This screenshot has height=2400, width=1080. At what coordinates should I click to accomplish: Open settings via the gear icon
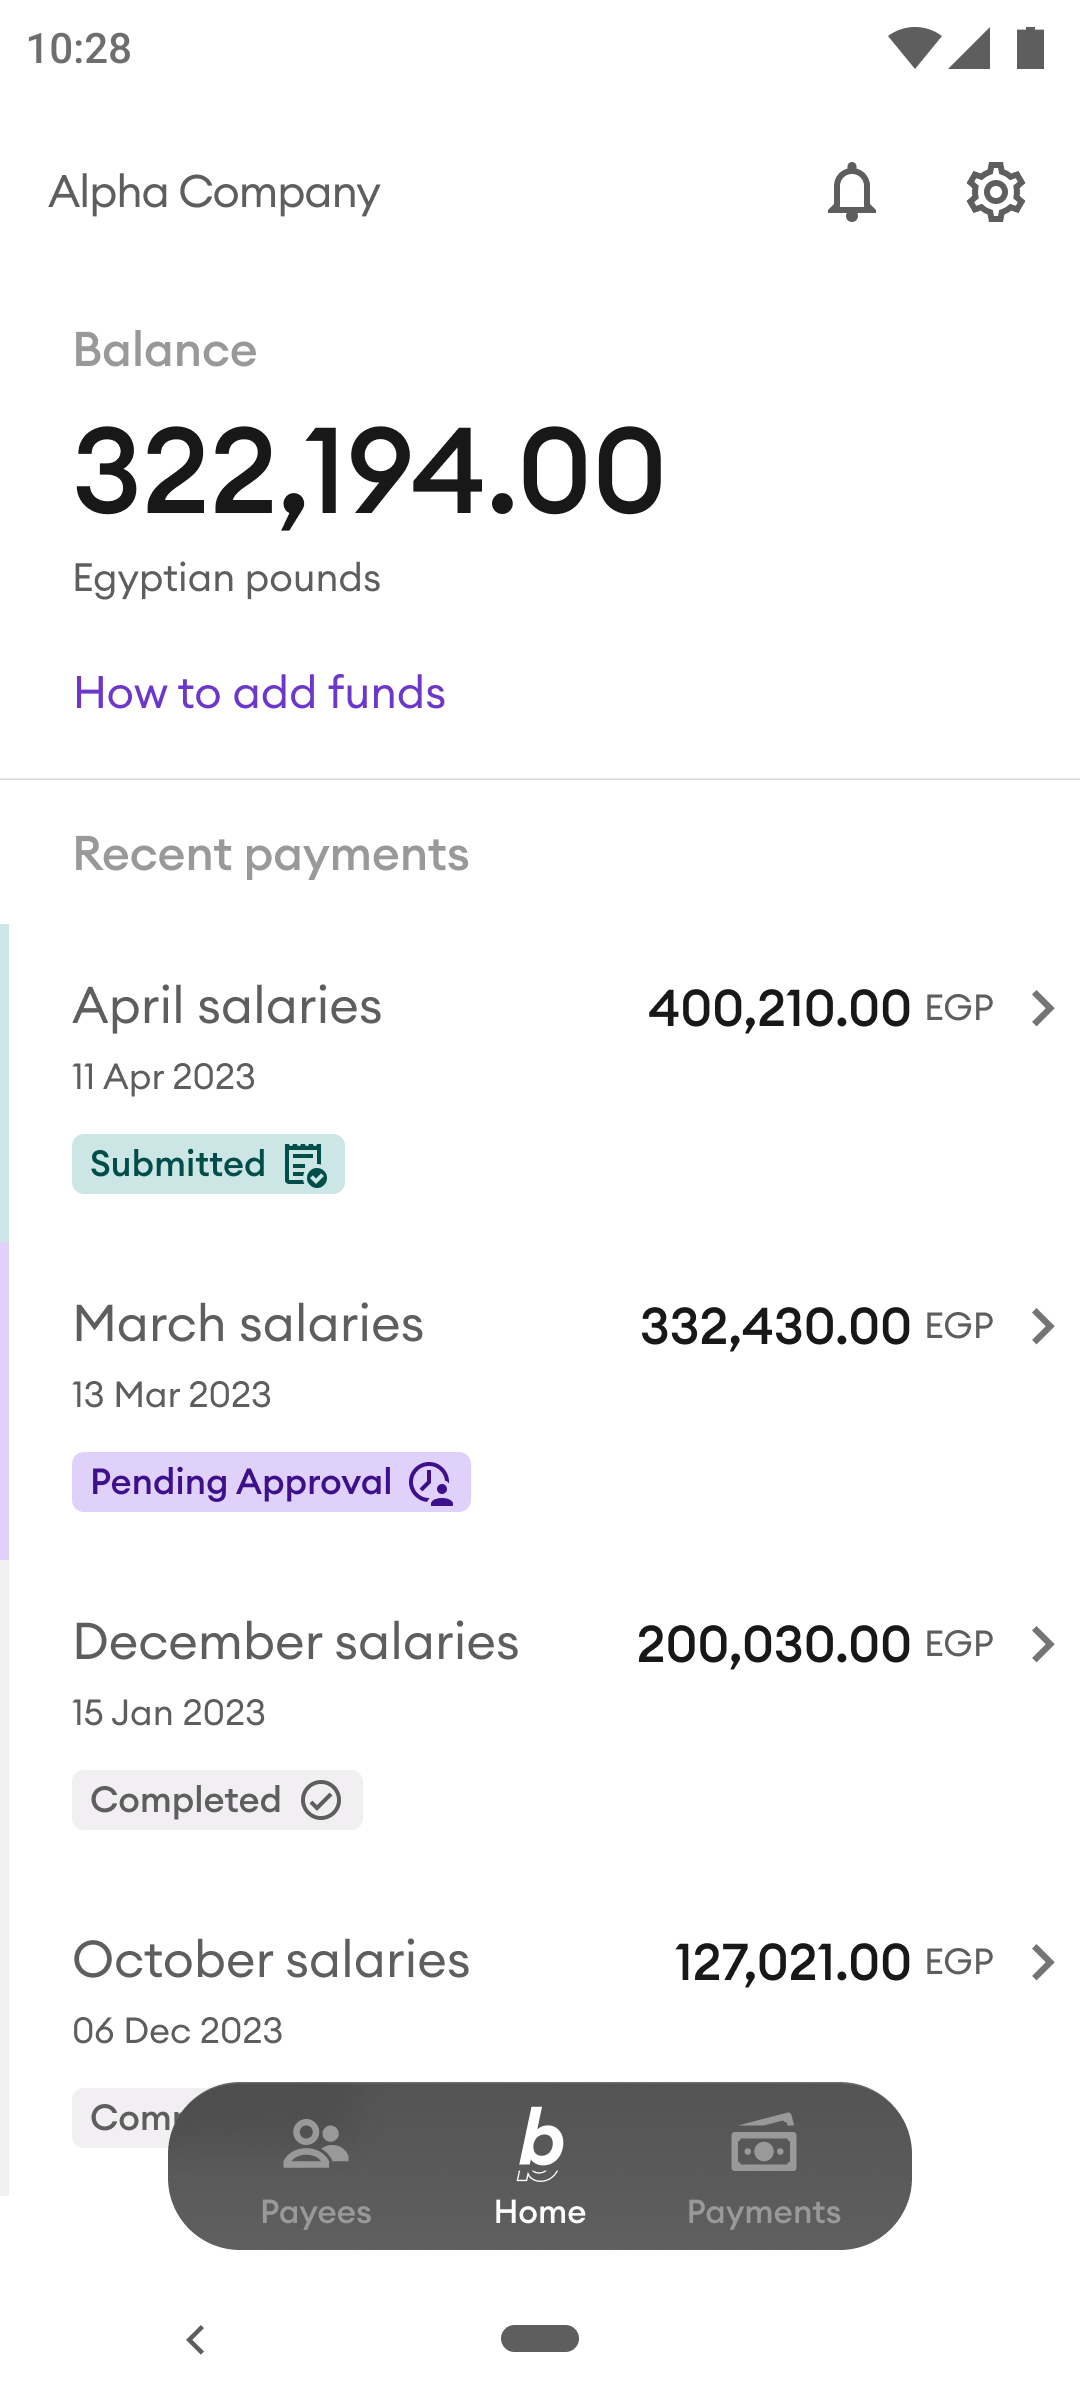click(995, 192)
